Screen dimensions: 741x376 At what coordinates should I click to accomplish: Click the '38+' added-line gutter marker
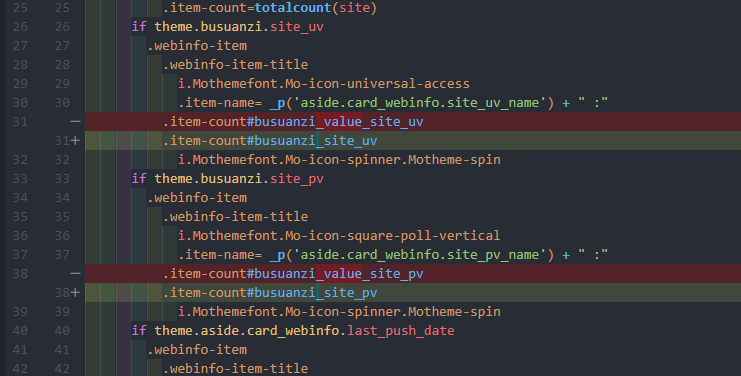click(x=67, y=292)
